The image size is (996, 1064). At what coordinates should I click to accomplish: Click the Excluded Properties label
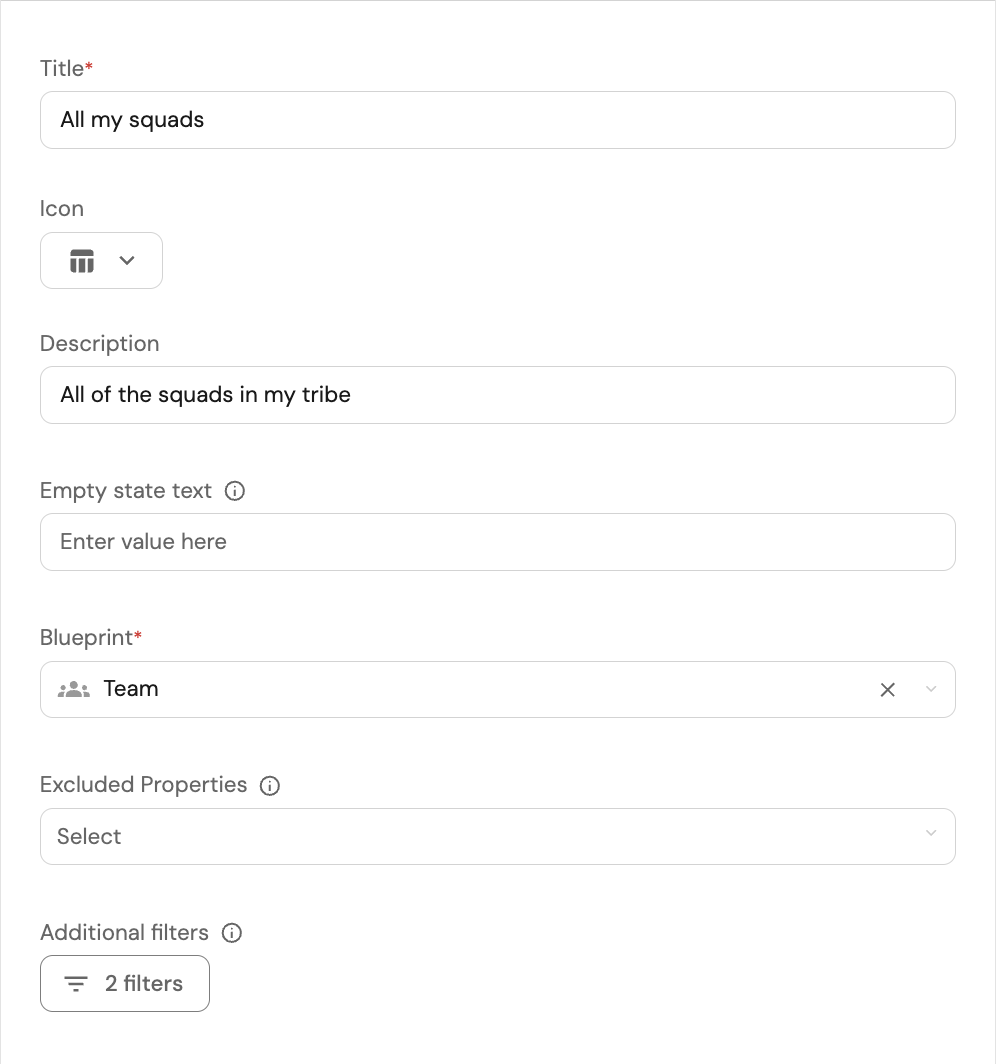click(143, 785)
